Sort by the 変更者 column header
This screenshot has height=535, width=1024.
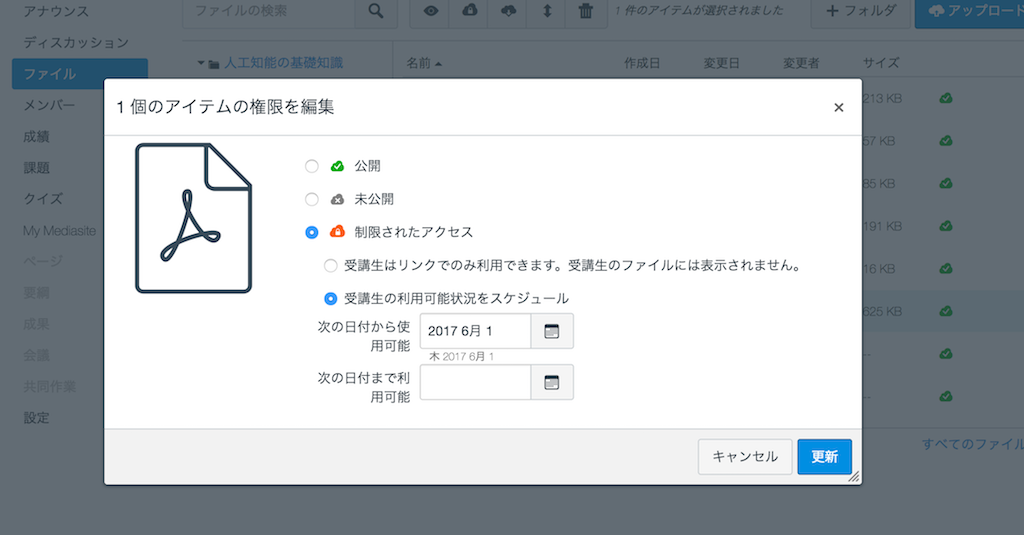pos(801,63)
